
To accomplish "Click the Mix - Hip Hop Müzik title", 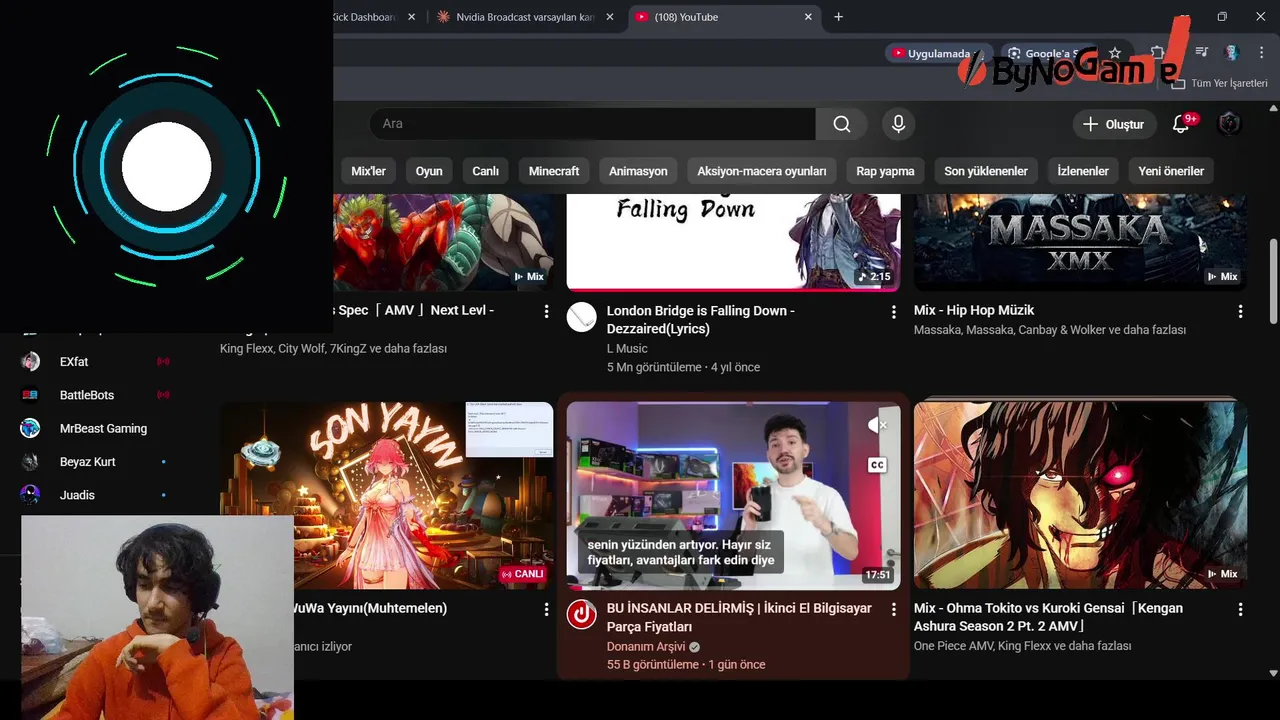I will pos(974,311).
